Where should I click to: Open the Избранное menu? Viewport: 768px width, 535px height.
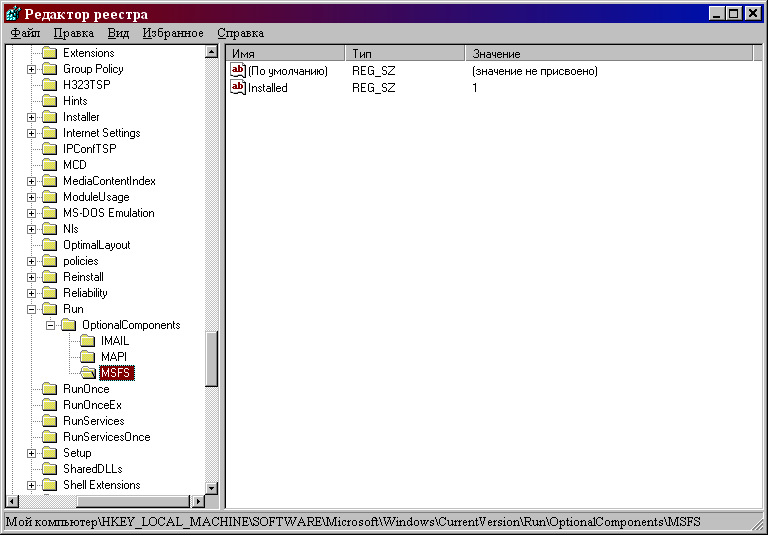(173, 33)
